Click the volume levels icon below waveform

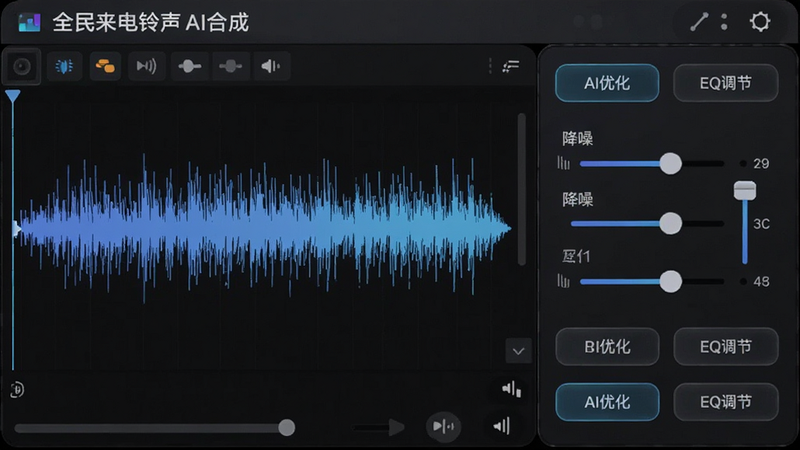(x=511, y=389)
